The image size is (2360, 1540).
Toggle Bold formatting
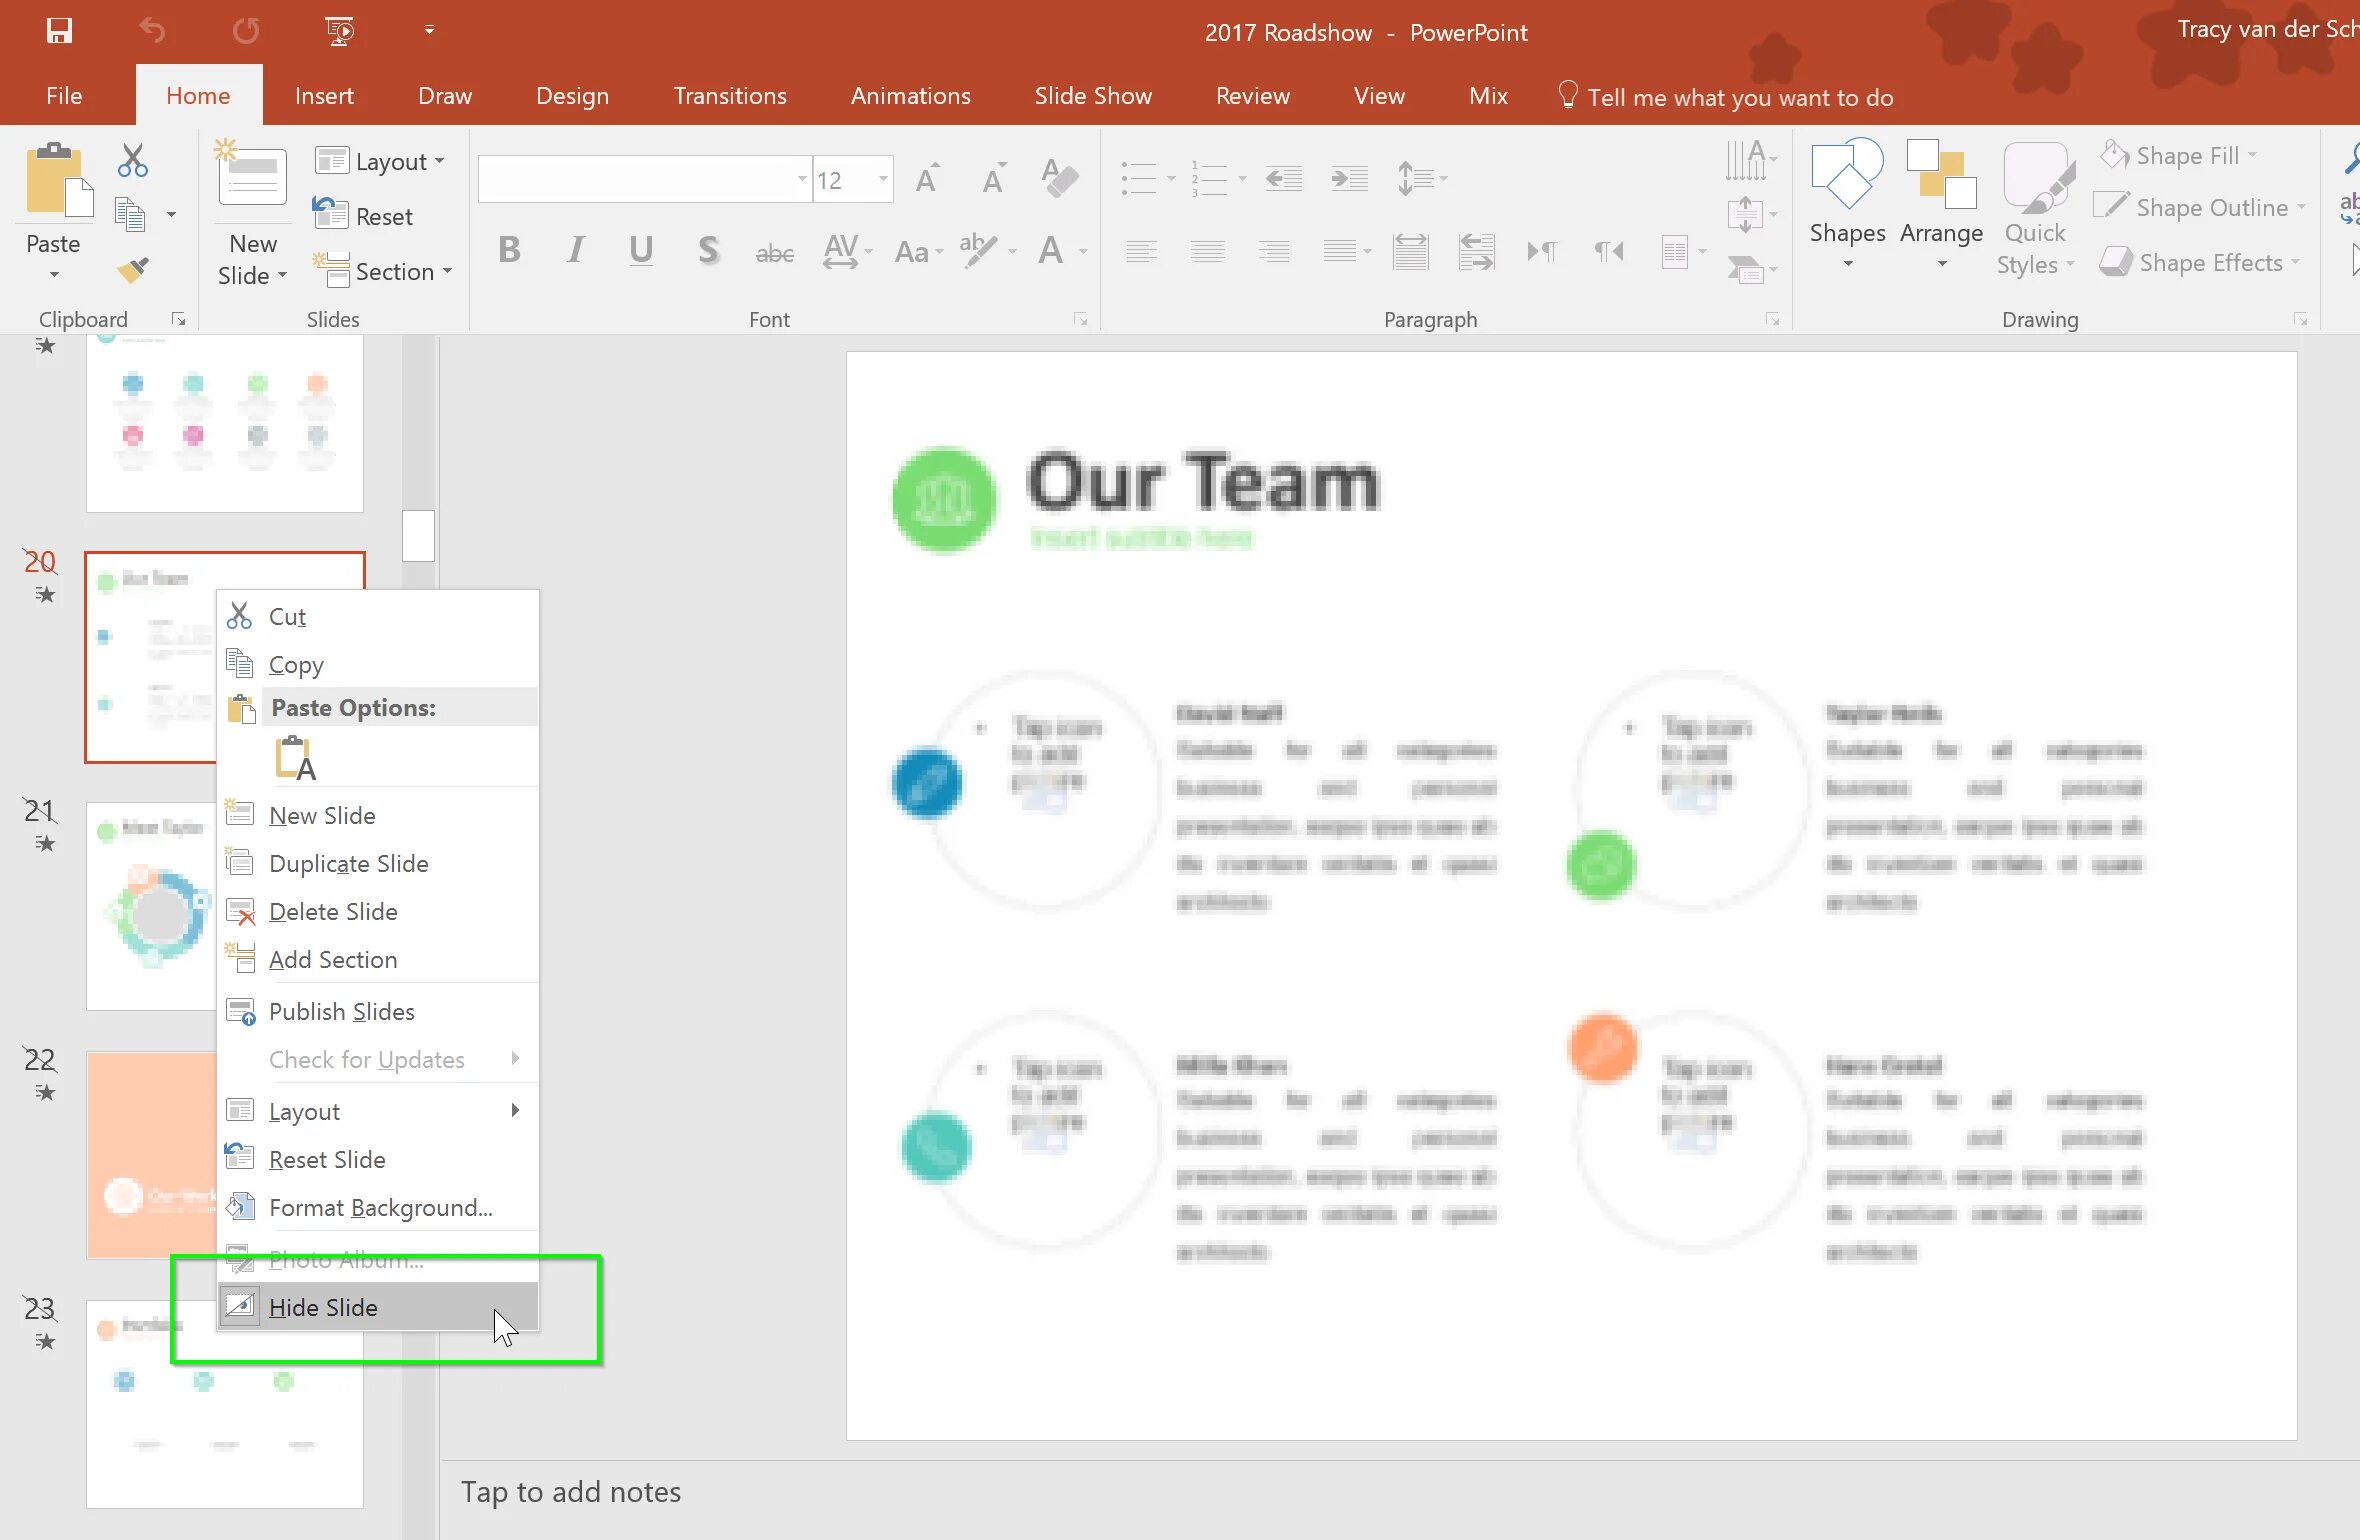click(x=509, y=250)
